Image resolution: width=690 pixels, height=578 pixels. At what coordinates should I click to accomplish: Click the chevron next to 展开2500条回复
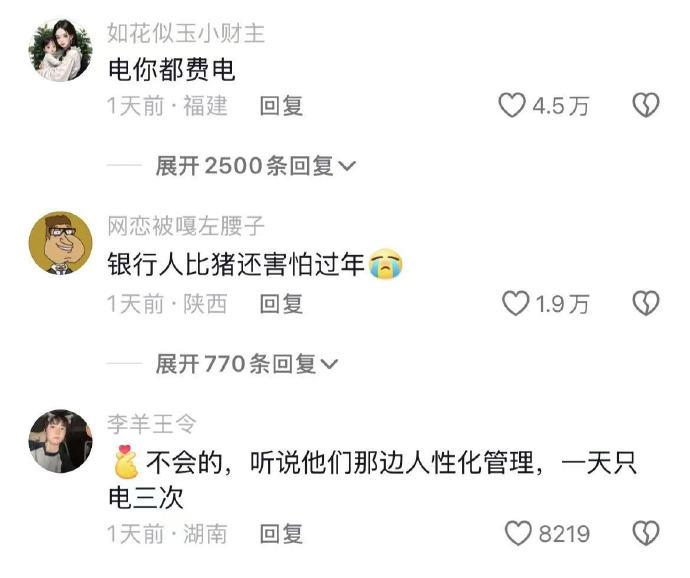pos(346,166)
